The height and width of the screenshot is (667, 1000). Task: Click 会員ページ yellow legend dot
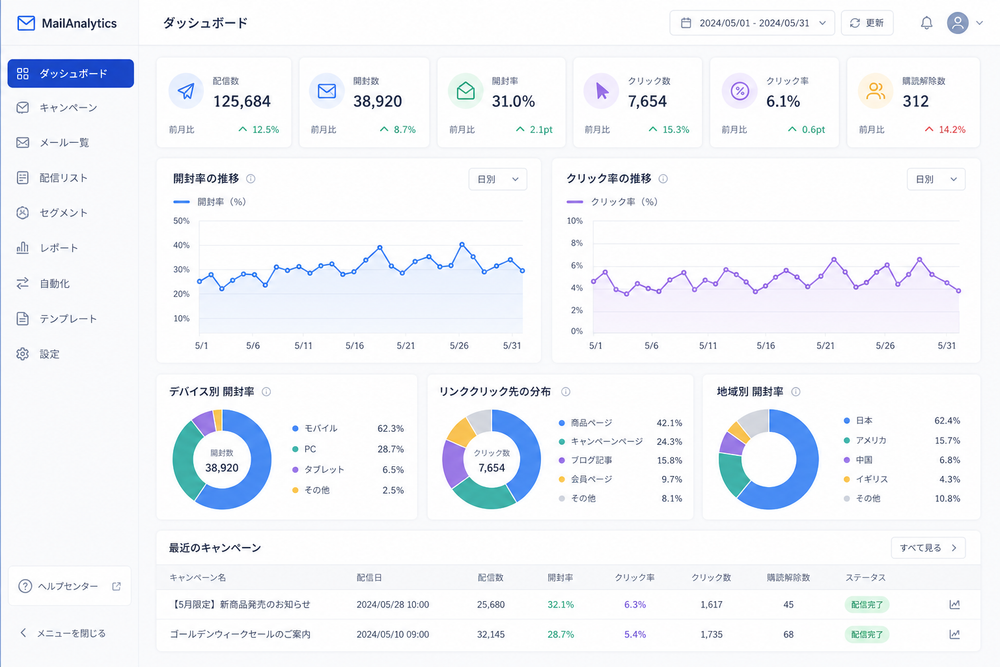(x=562, y=479)
